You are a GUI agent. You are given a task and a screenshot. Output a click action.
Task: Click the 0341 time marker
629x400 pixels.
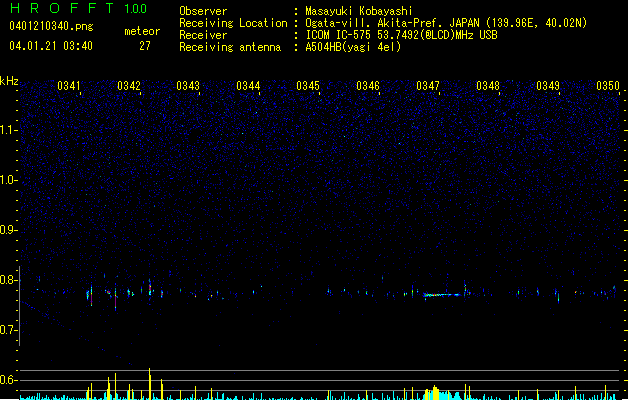(69, 86)
